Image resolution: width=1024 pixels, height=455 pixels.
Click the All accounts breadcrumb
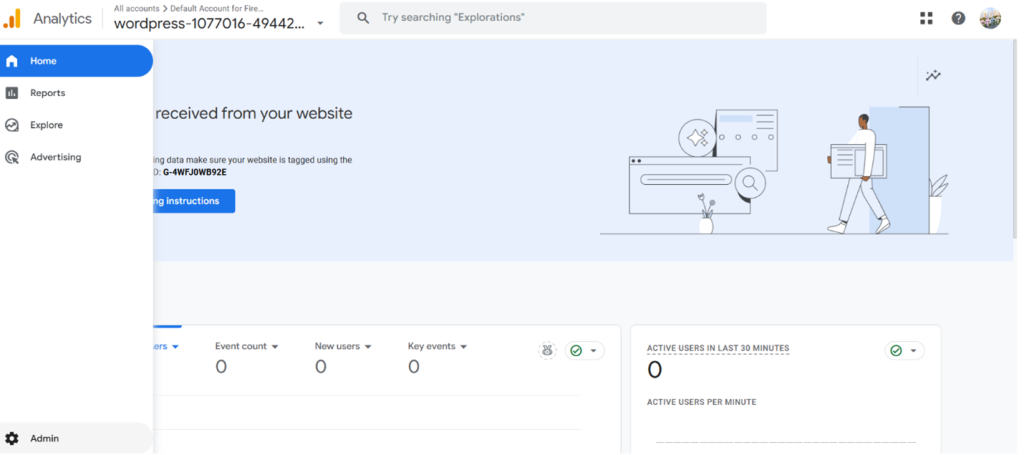(x=136, y=8)
